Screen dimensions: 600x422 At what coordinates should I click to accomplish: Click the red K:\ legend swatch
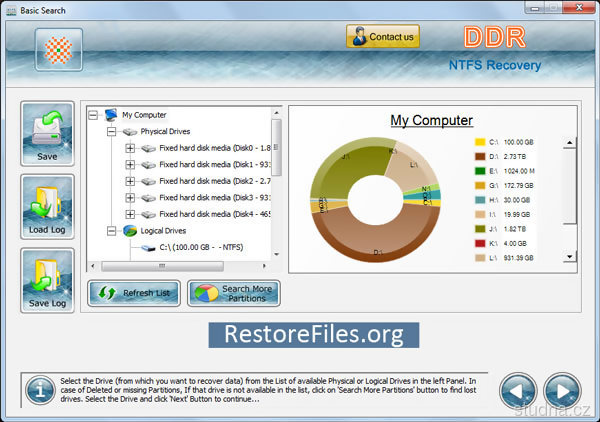pyautogui.click(x=480, y=244)
